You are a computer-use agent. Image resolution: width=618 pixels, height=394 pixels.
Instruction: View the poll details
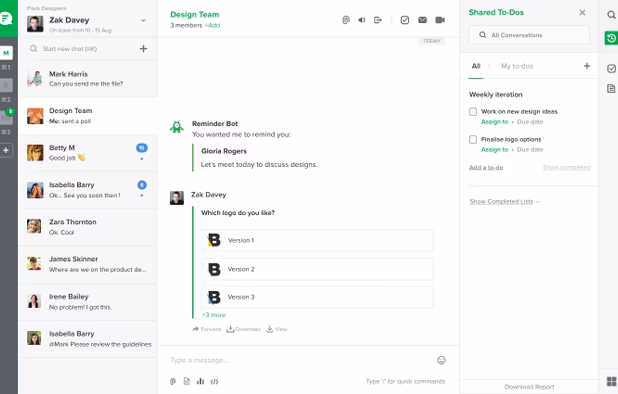coord(277,329)
